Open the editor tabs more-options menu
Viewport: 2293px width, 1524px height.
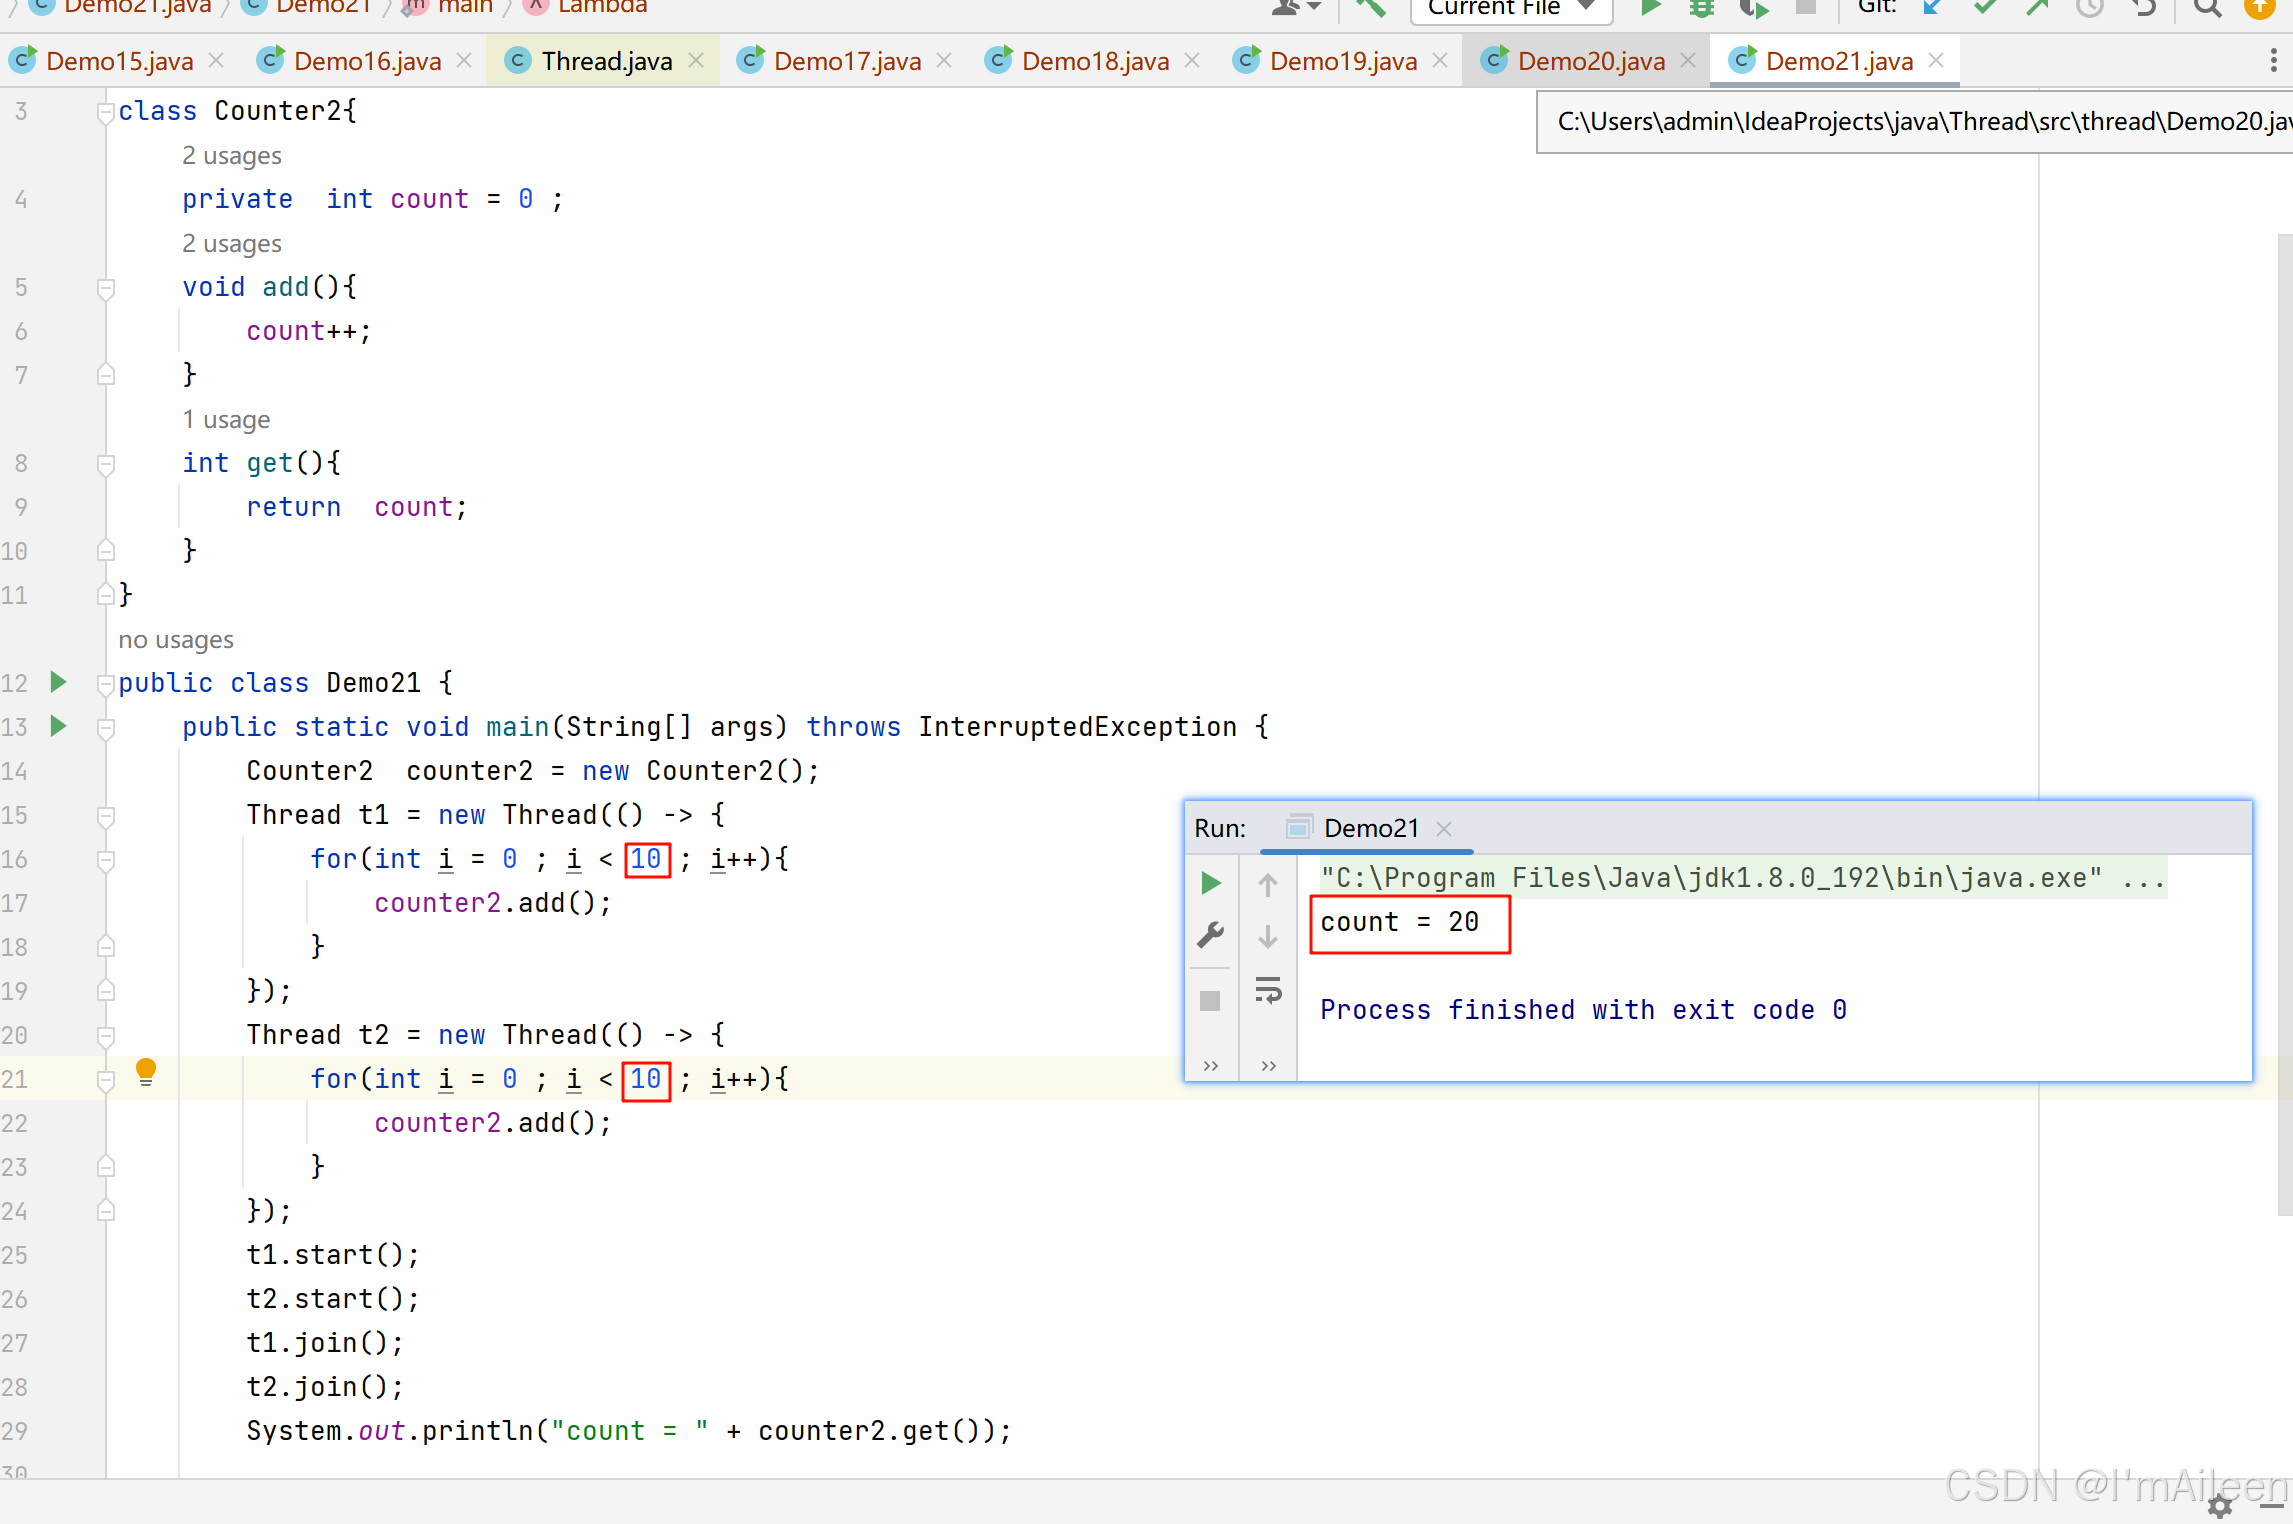(x=2273, y=61)
